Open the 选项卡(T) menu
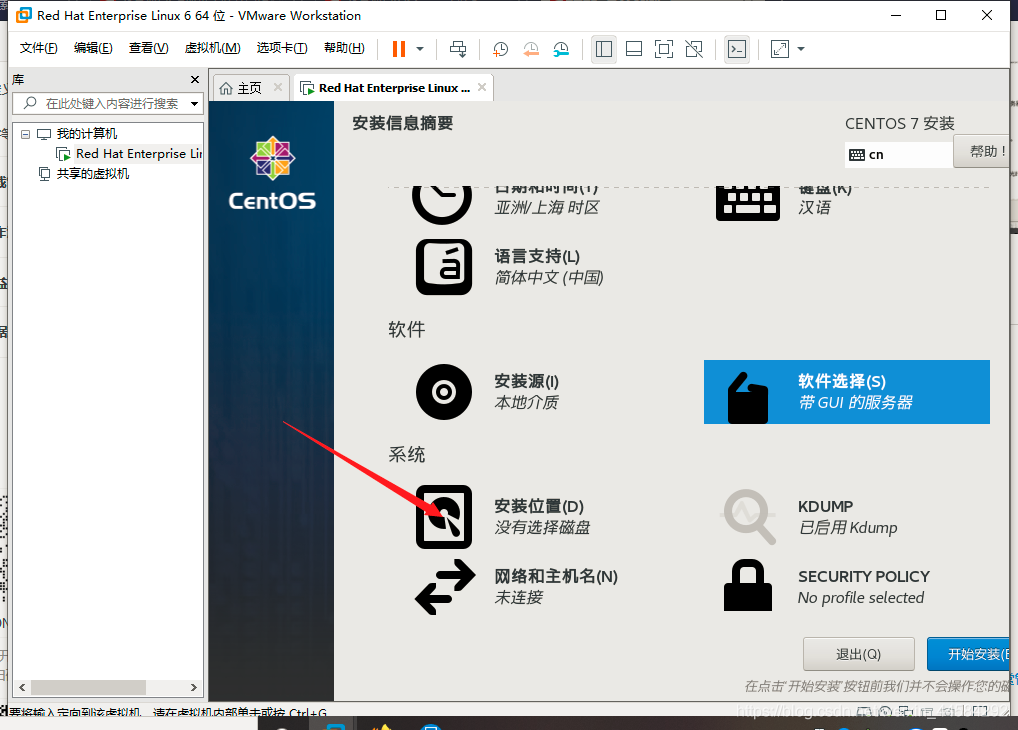The image size is (1018, 730). 282,48
